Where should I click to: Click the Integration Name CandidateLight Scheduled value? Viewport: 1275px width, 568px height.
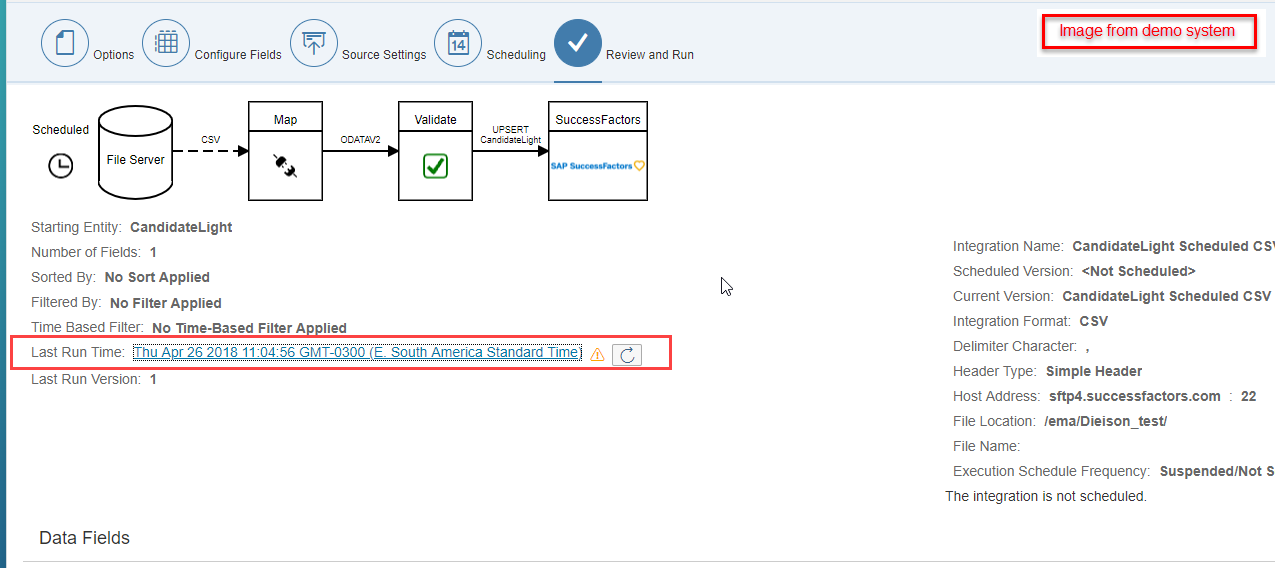click(1173, 246)
